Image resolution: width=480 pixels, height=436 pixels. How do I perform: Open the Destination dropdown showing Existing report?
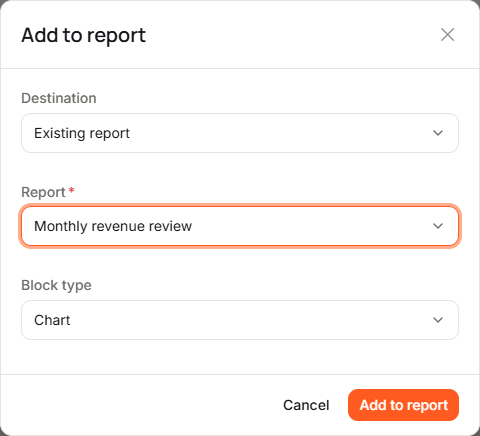coord(240,133)
